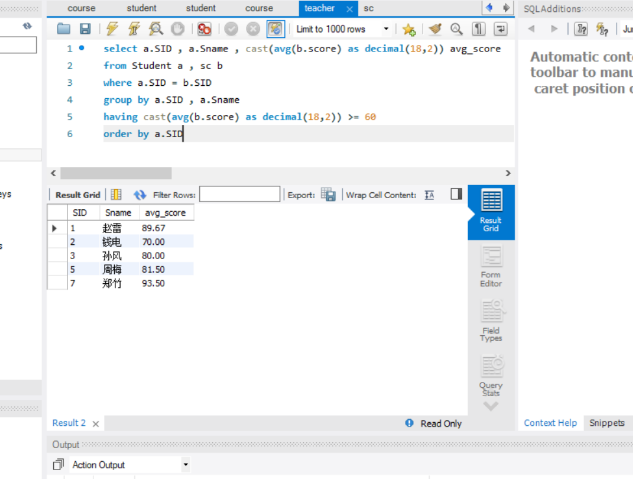Export recordset with the Export icon

pyautogui.click(x=328, y=195)
